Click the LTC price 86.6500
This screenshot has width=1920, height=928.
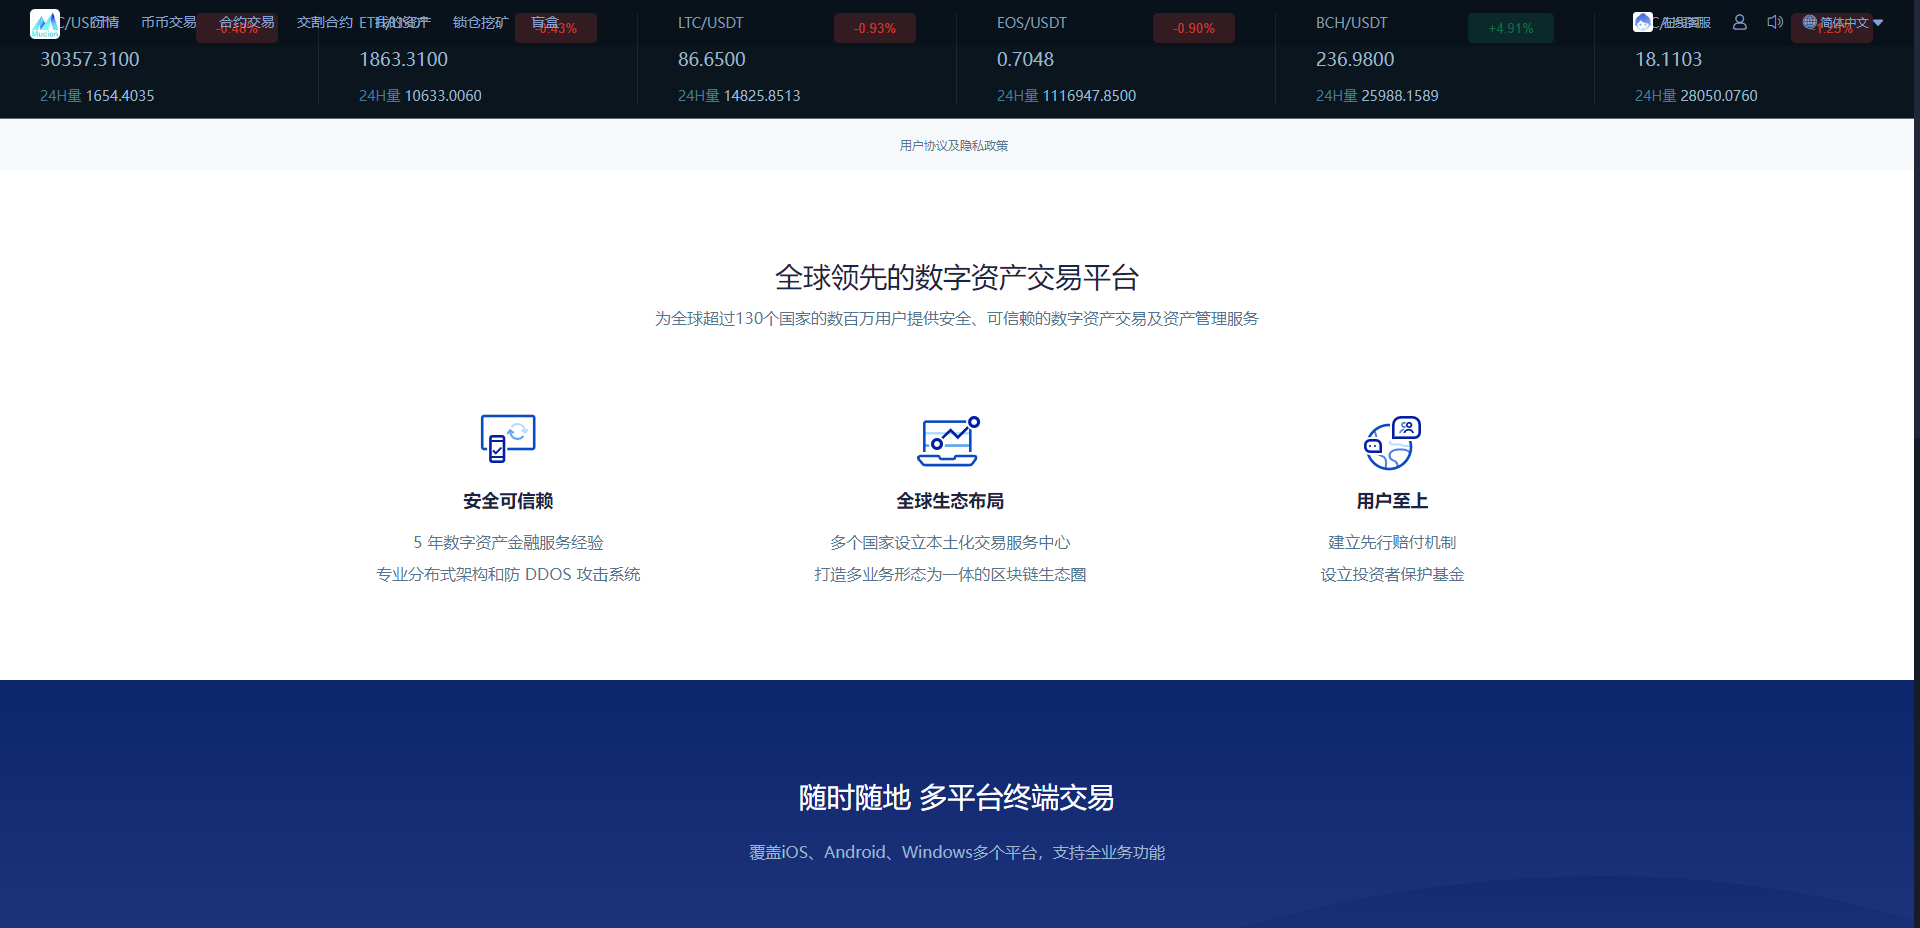tap(712, 60)
